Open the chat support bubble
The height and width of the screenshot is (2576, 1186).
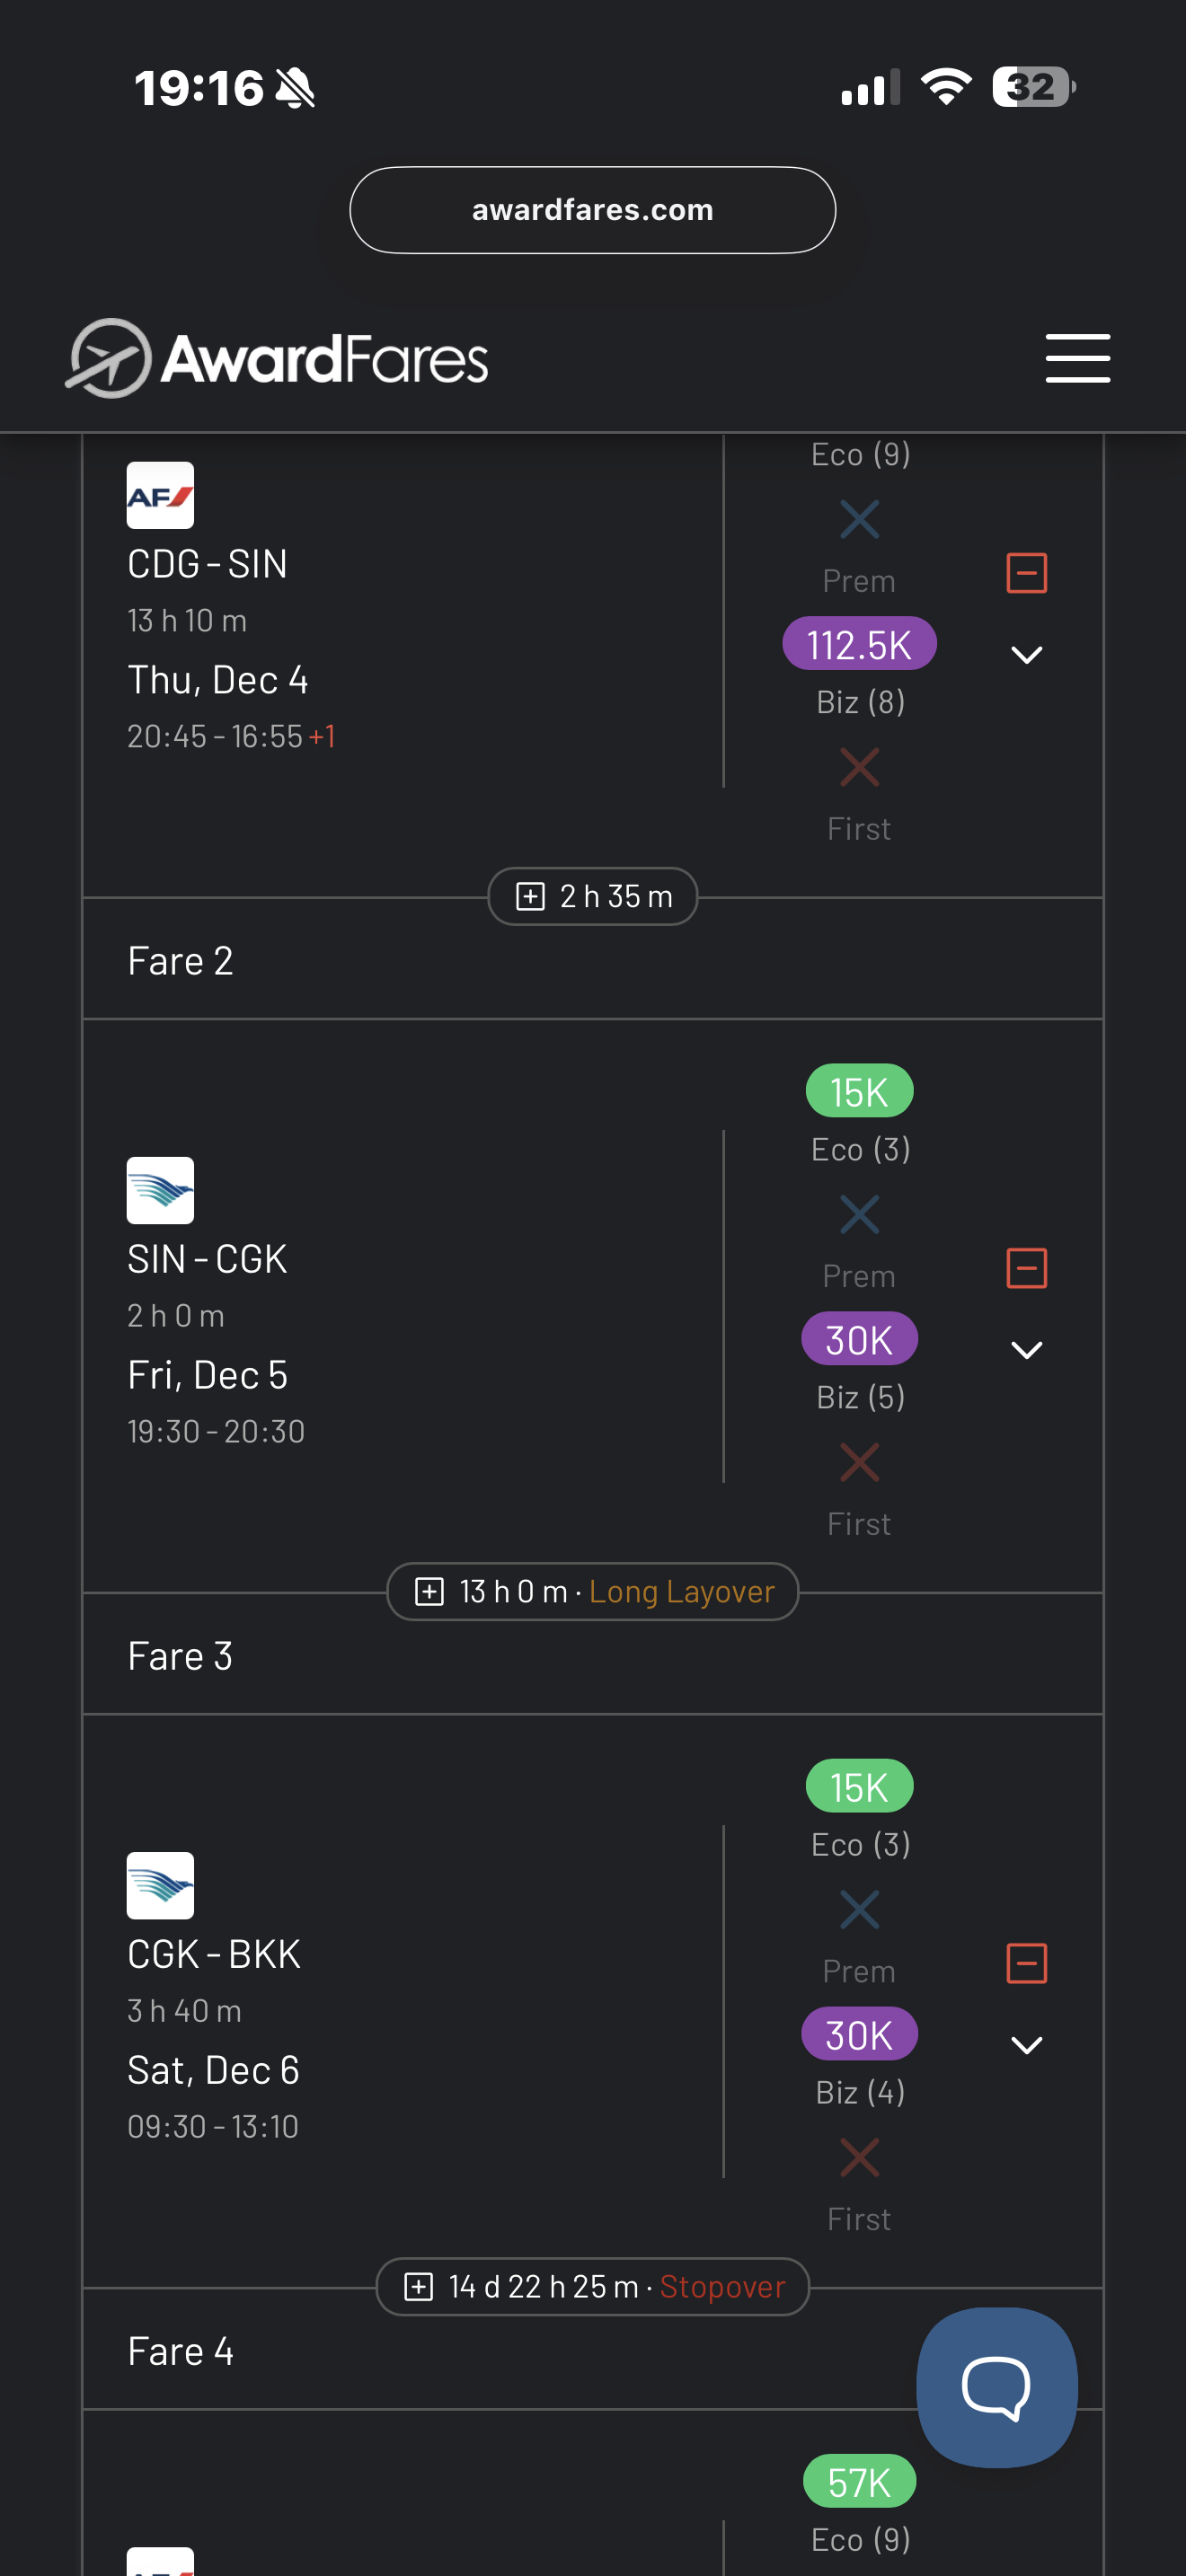pos(996,2386)
